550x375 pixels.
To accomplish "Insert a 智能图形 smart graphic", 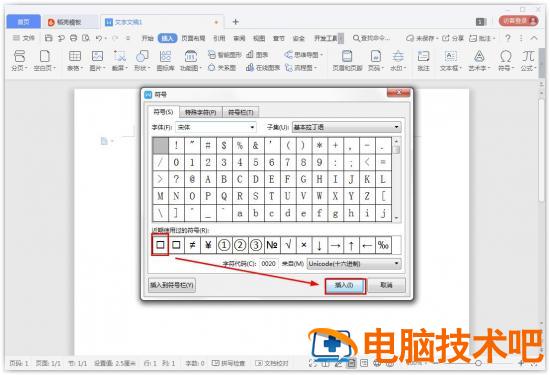I will [224, 55].
